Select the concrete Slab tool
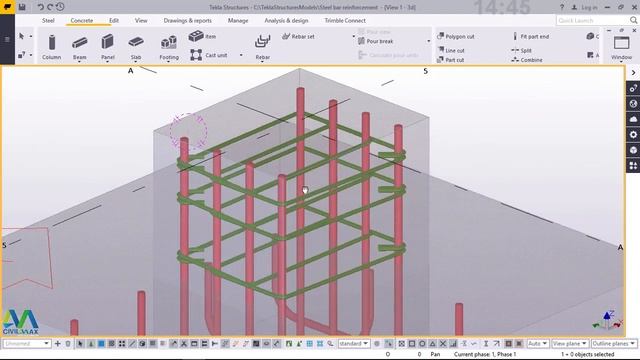Image resolution: width=640 pixels, height=360 pixels. (136, 47)
